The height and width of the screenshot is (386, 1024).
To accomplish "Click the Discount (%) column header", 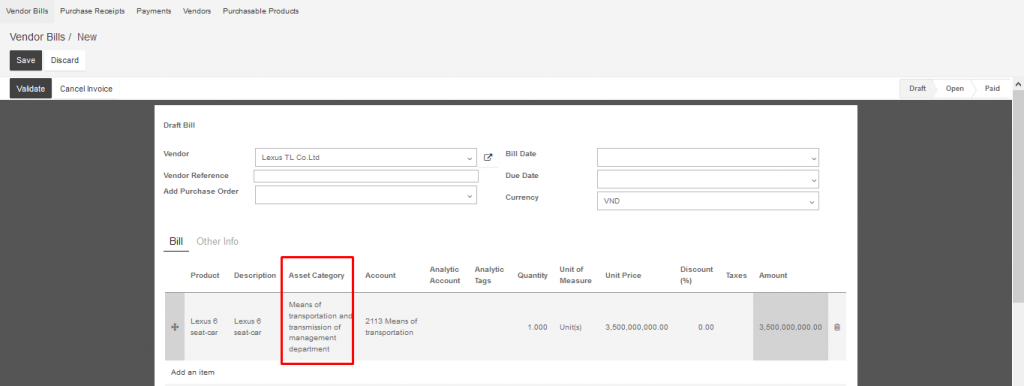I will [x=696, y=275].
